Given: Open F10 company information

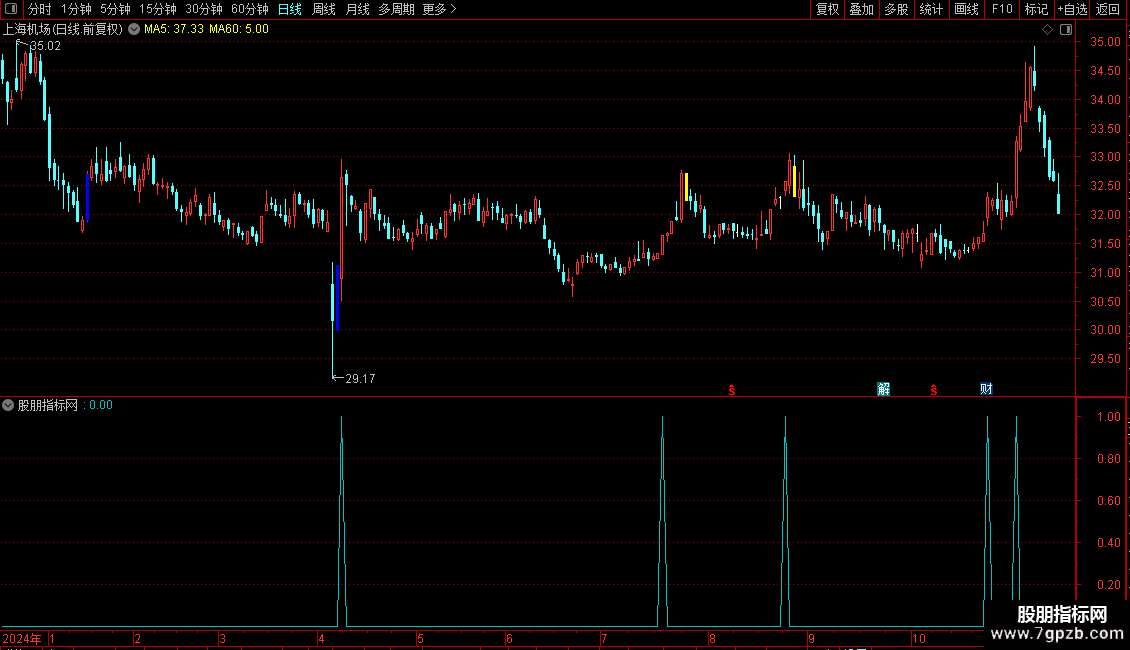Looking at the screenshot, I should click(x=1002, y=9).
